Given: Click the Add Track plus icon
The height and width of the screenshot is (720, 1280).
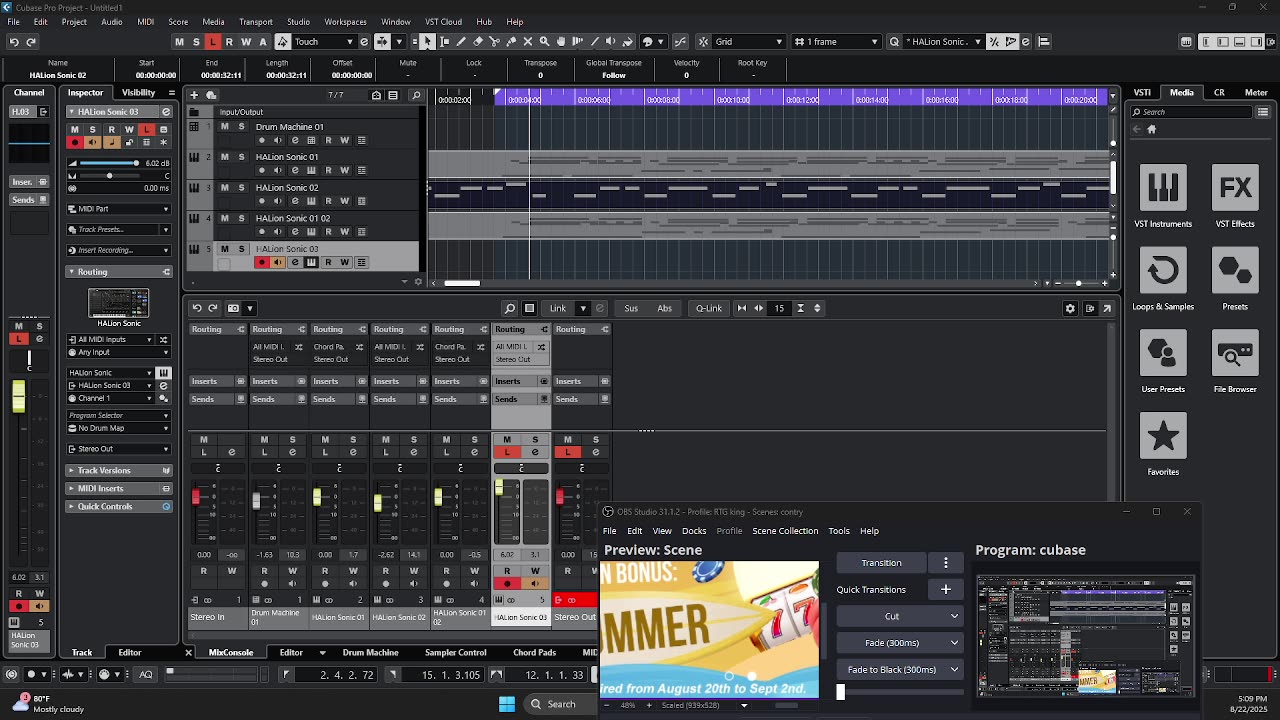Looking at the screenshot, I should click(x=194, y=95).
